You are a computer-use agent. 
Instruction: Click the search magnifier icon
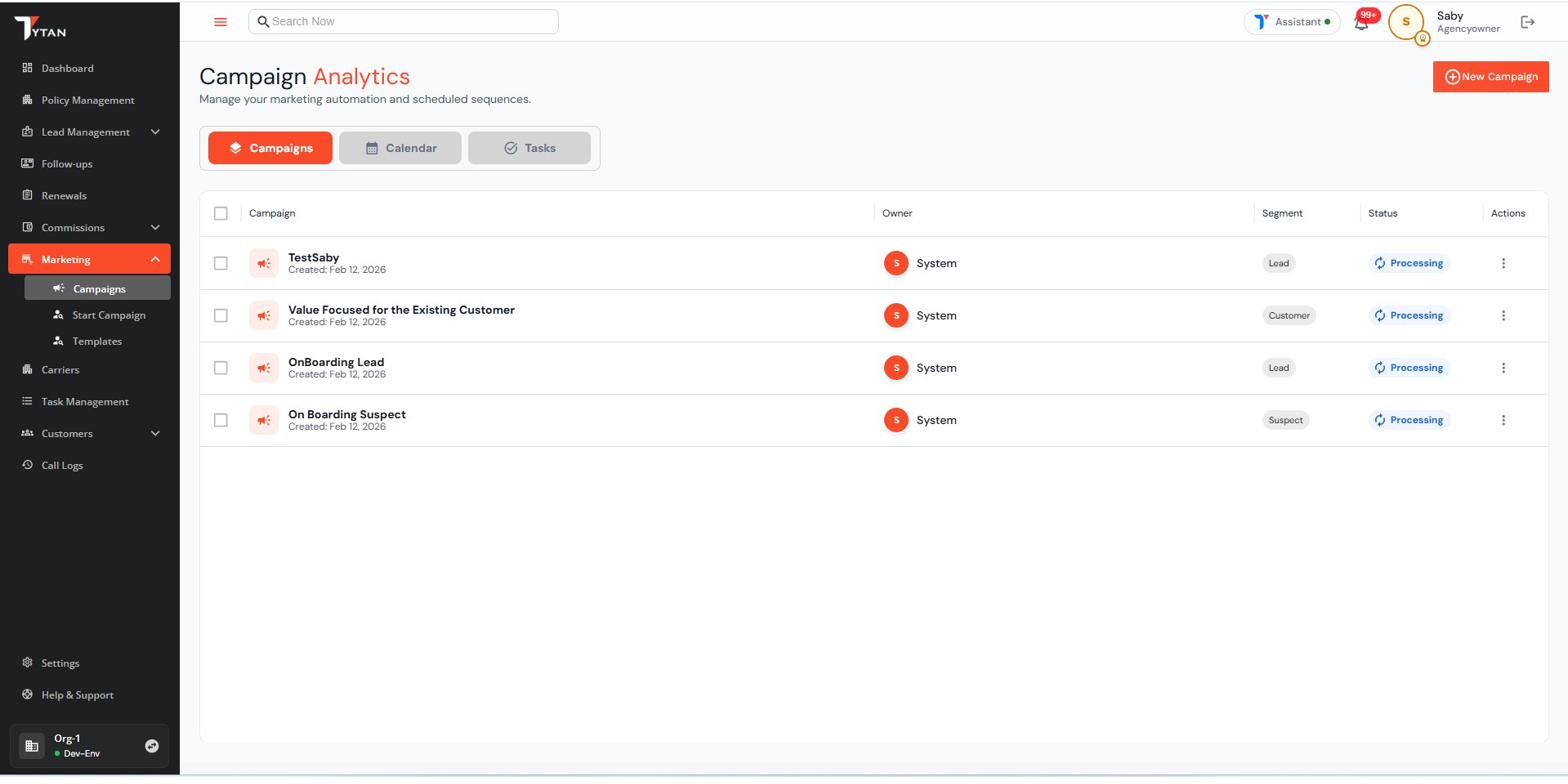pyautogui.click(x=263, y=21)
